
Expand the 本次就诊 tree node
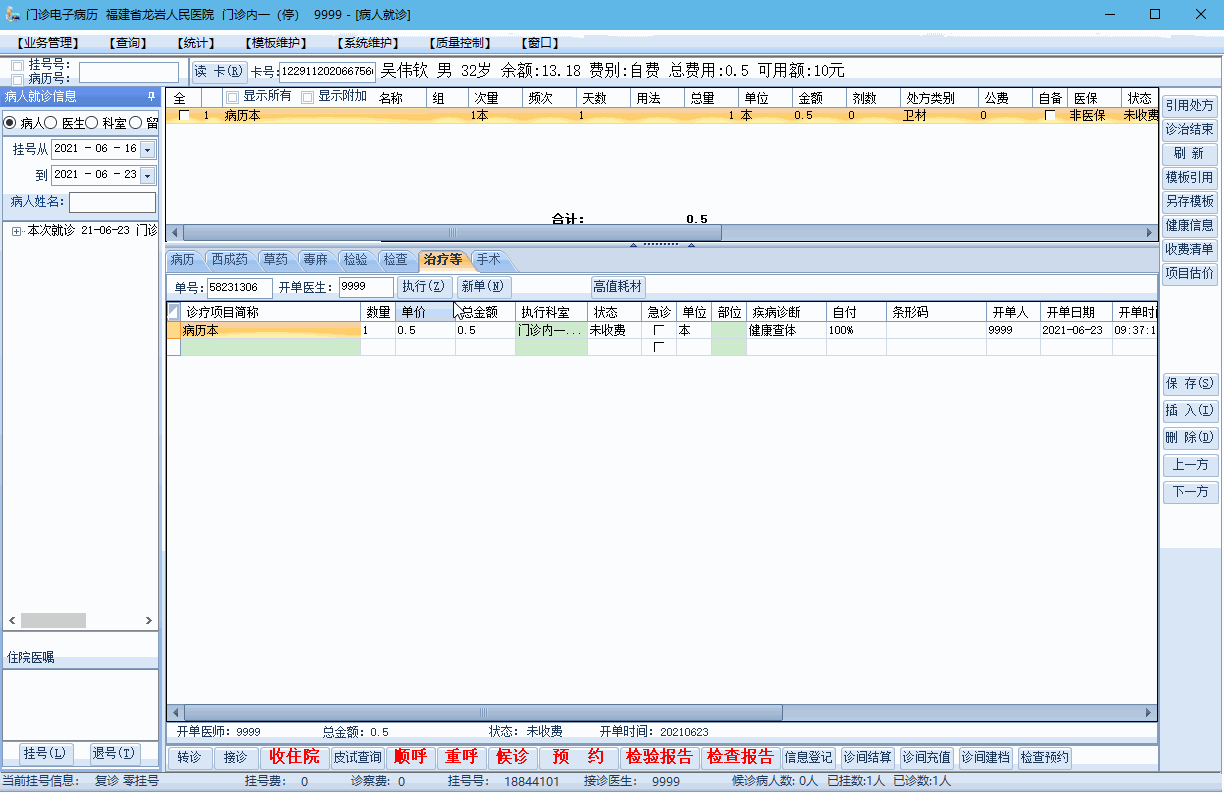pyautogui.click(x=17, y=231)
